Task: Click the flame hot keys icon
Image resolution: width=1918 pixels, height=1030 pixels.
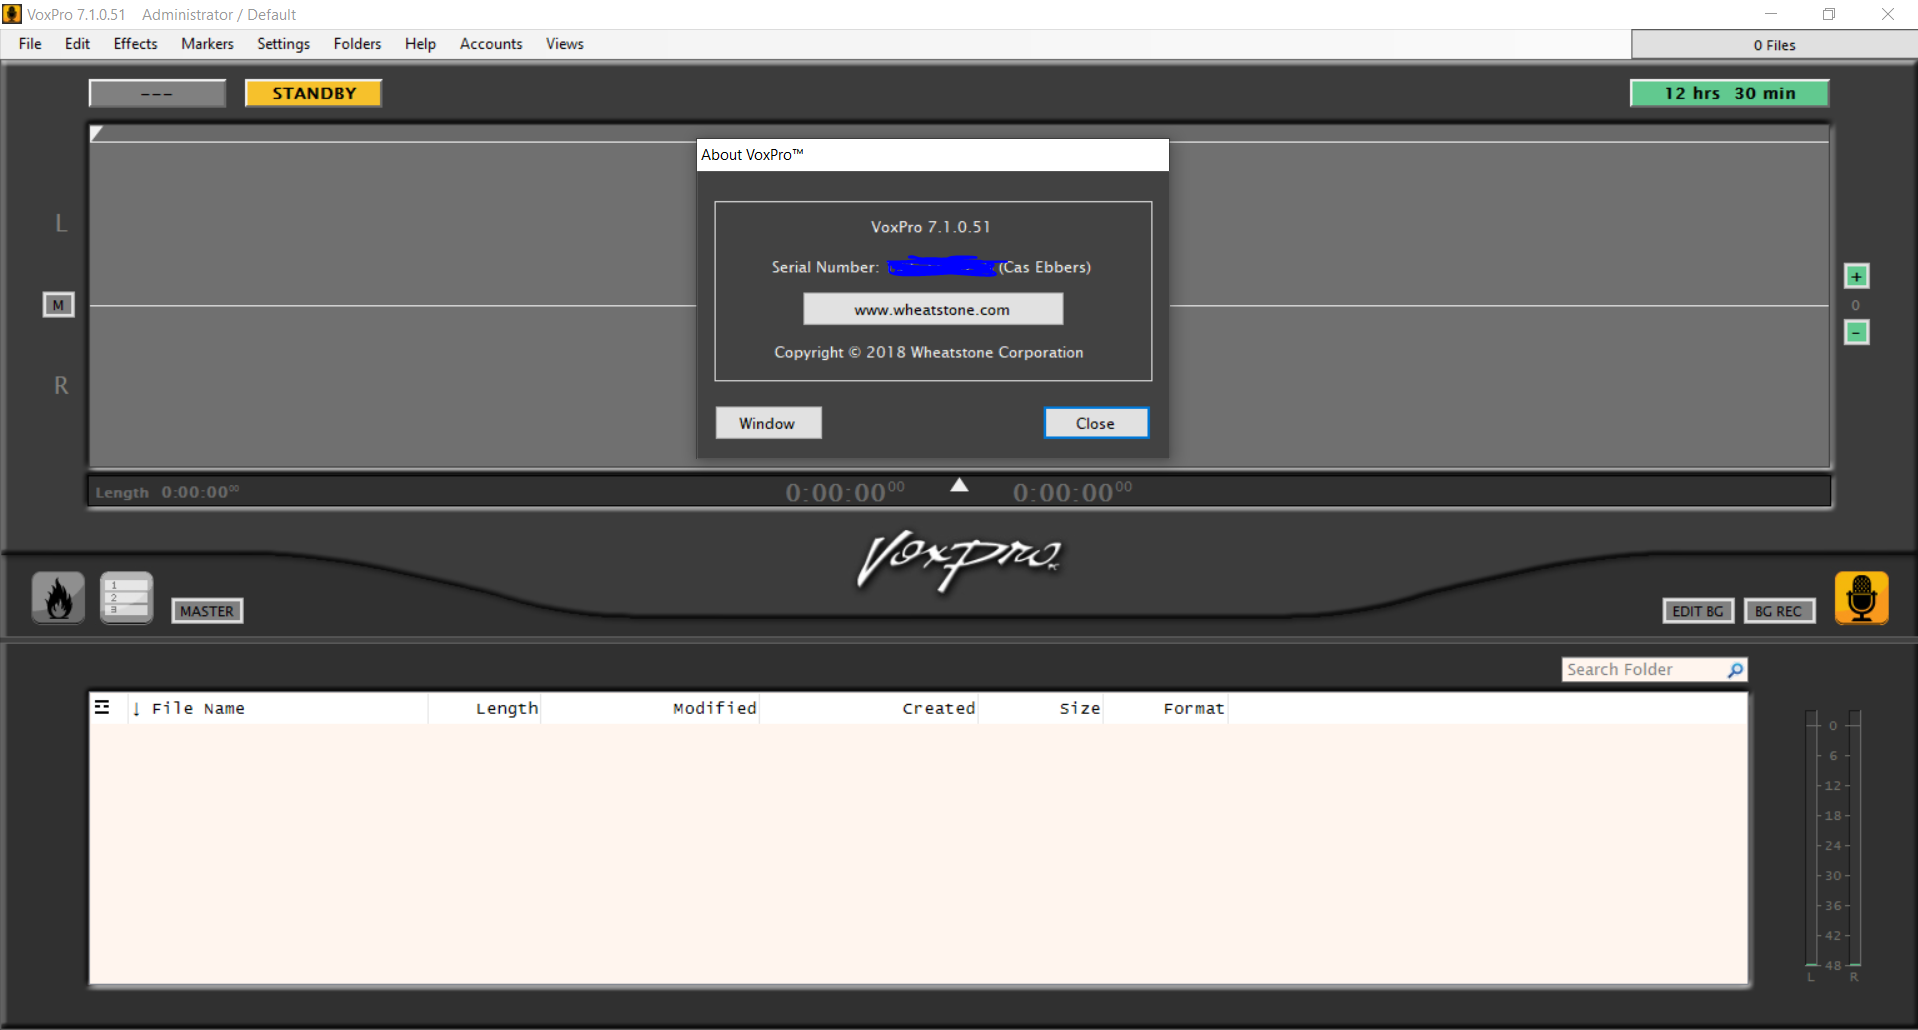Action: coord(58,598)
